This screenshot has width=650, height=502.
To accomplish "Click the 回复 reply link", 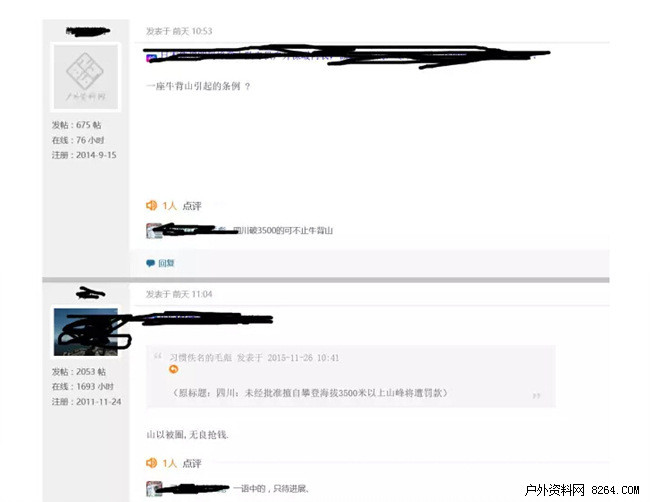I will [166, 263].
